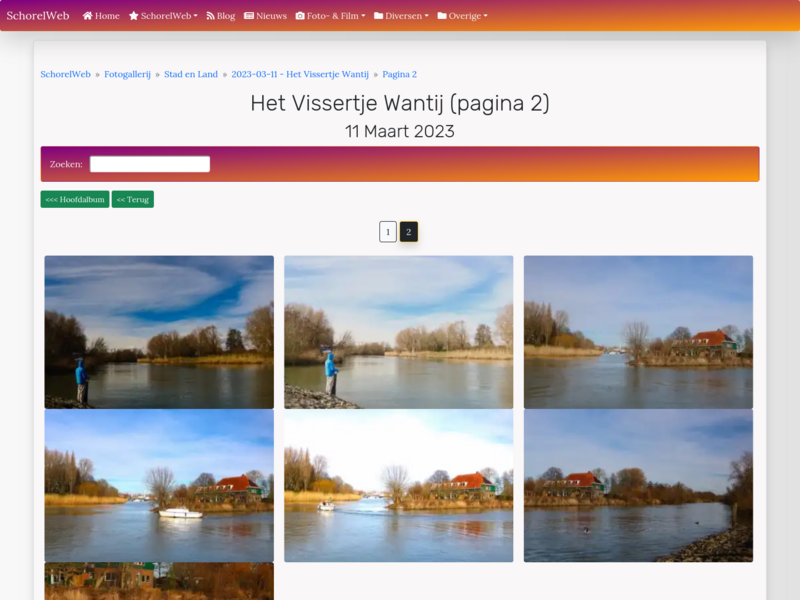Go to pagination page 1
Image resolution: width=800 pixels, height=600 pixels.
[x=388, y=232]
